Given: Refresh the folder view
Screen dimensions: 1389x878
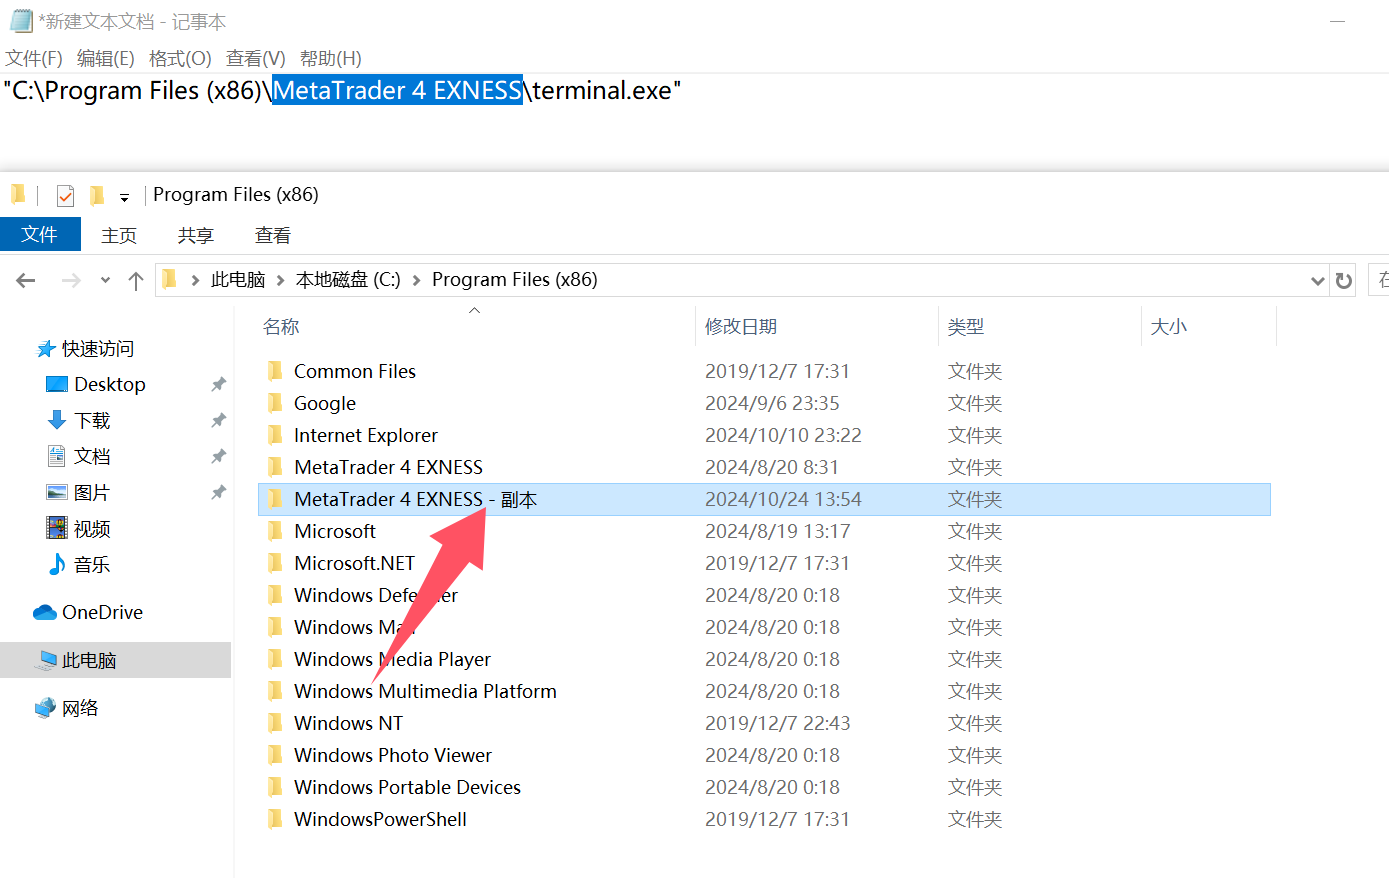Looking at the screenshot, I should [1344, 281].
